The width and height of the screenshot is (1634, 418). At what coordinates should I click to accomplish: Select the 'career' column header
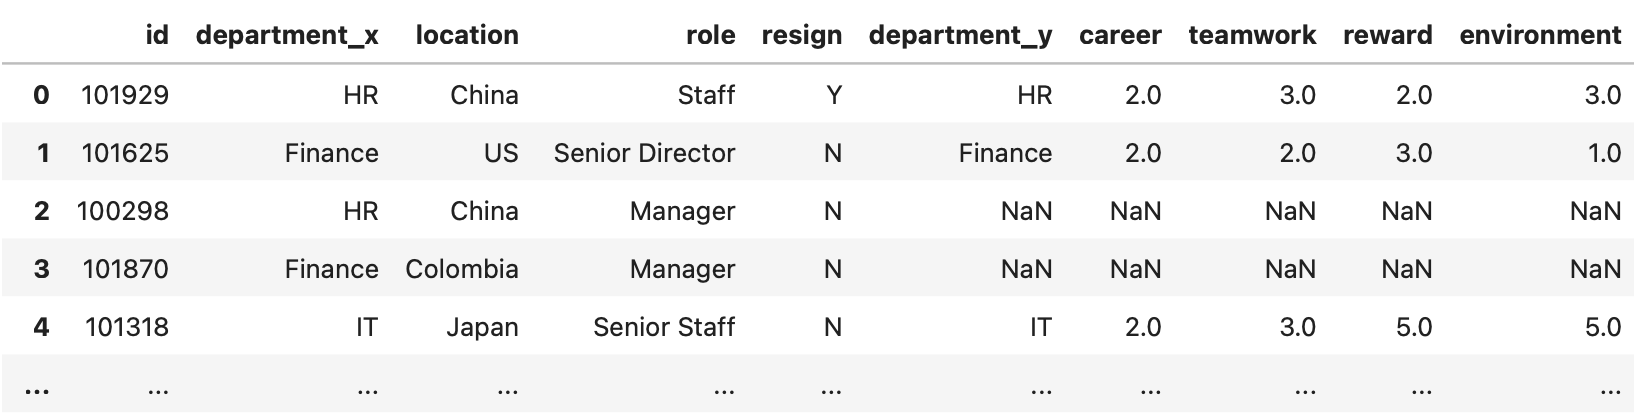tap(1120, 36)
